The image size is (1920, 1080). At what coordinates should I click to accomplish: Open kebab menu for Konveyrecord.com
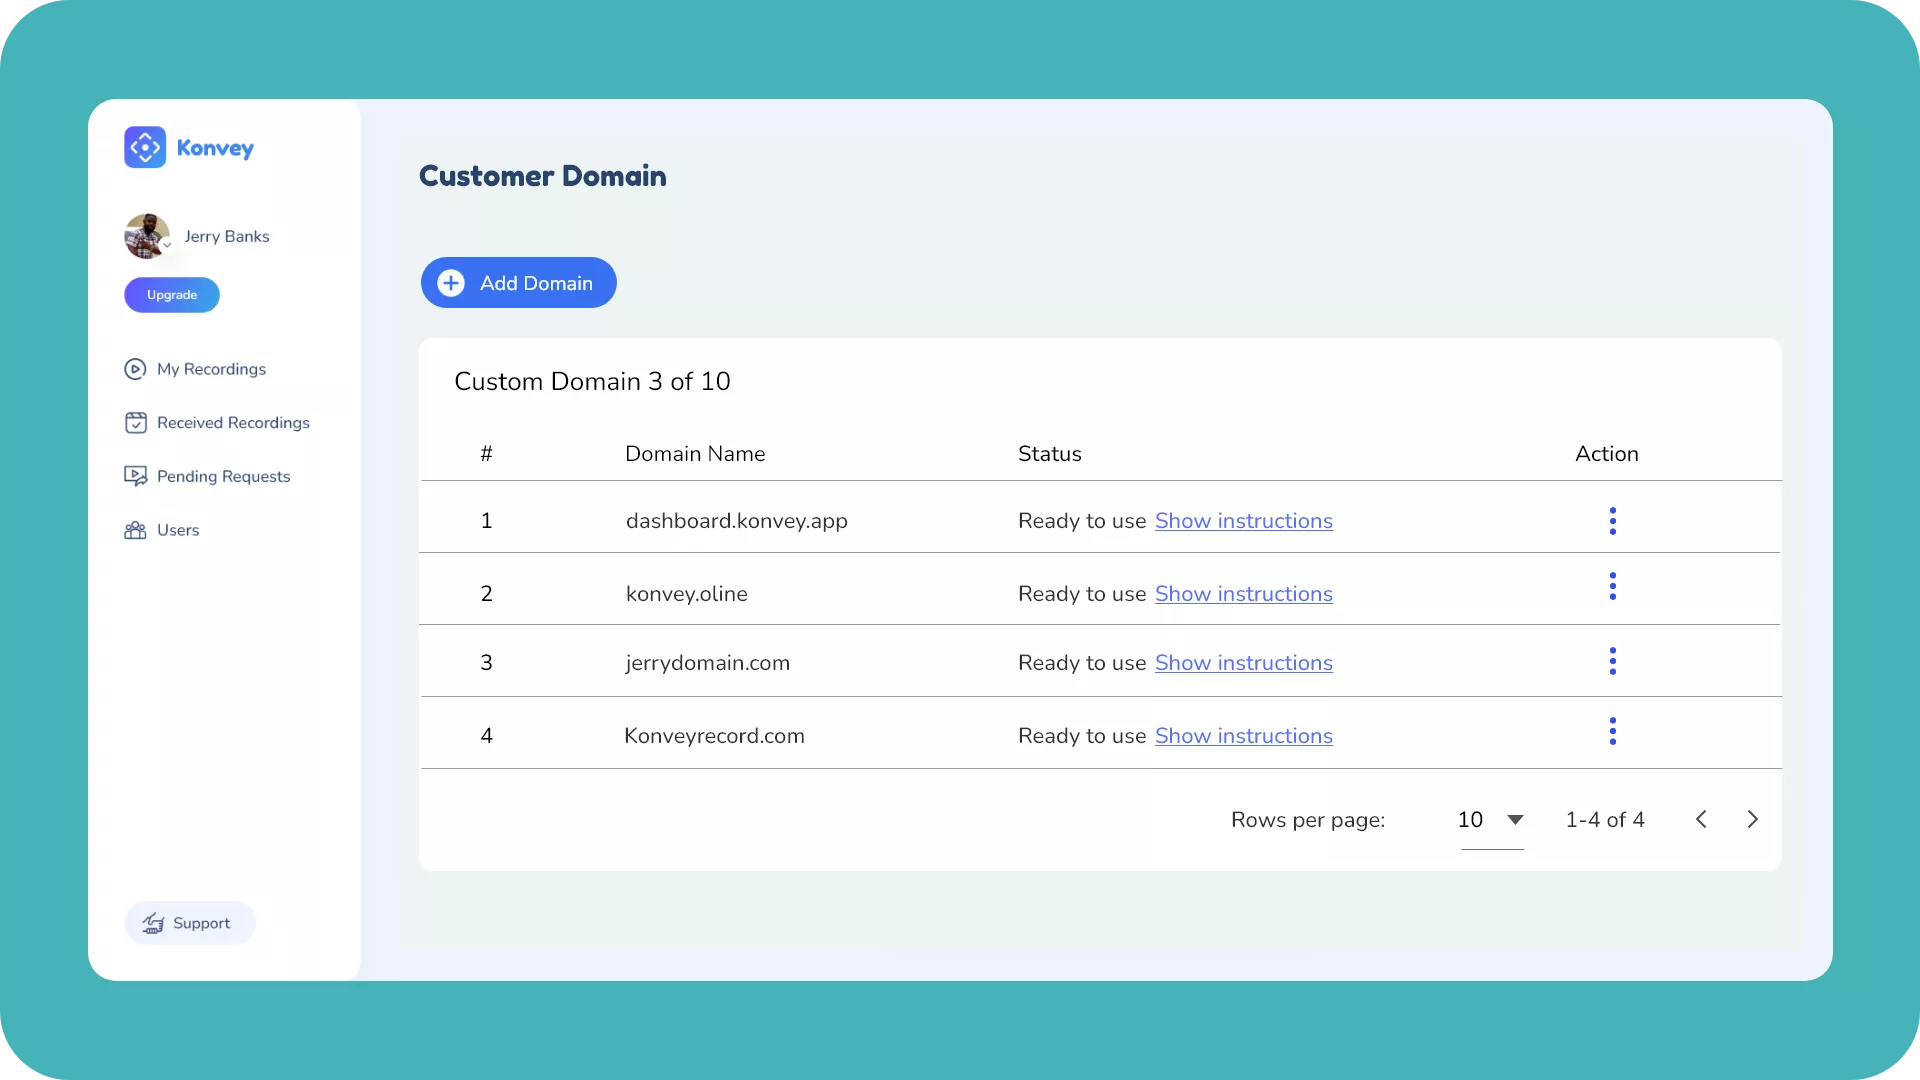[1612, 732]
